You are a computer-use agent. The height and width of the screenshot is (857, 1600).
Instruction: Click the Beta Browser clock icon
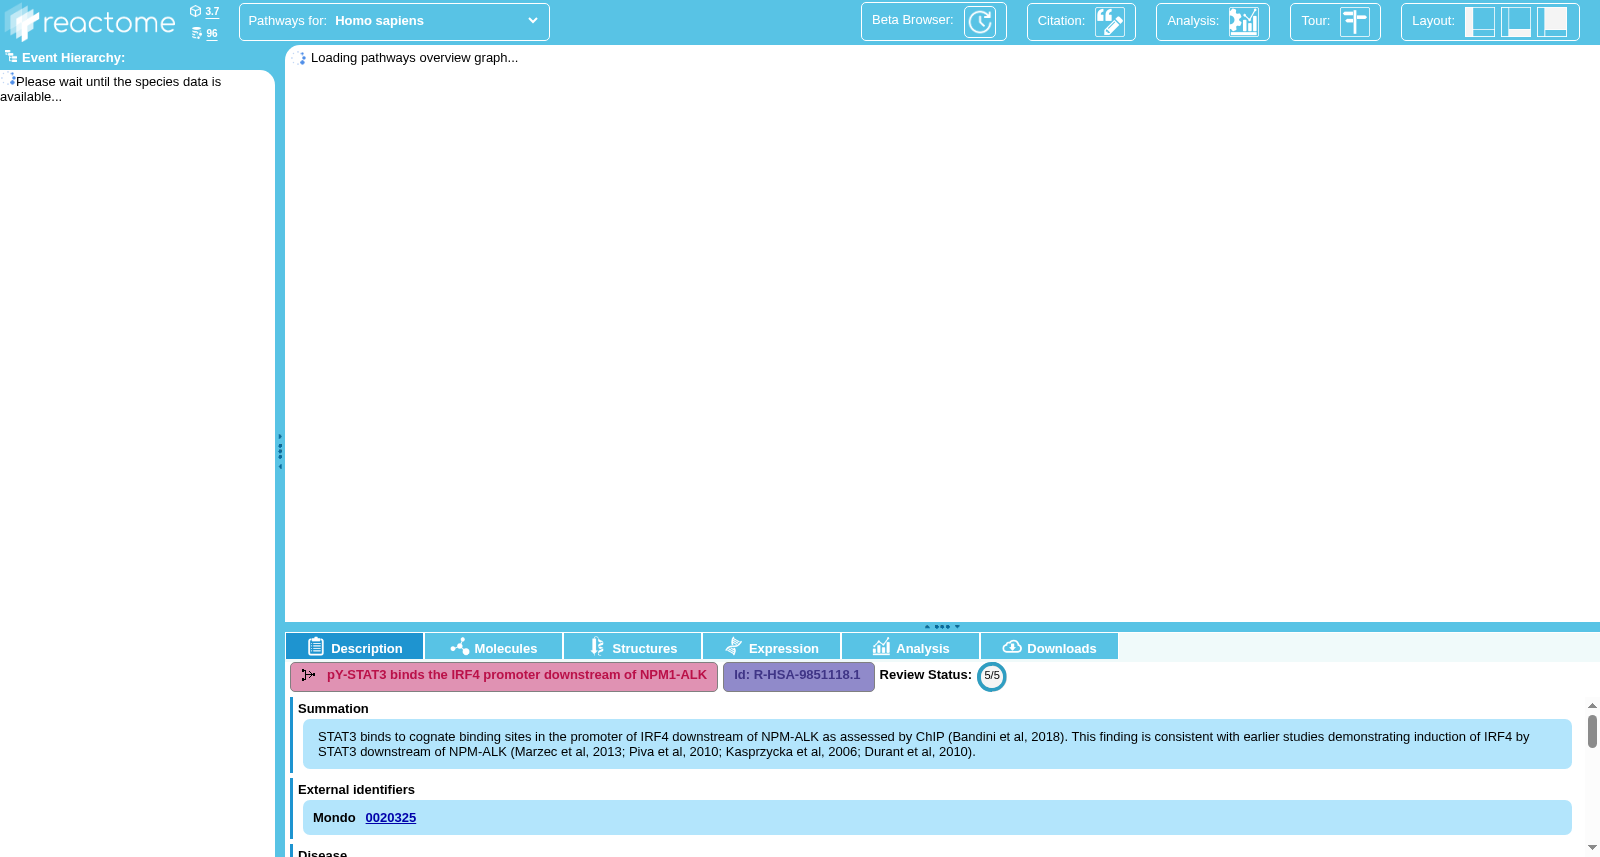click(980, 21)
